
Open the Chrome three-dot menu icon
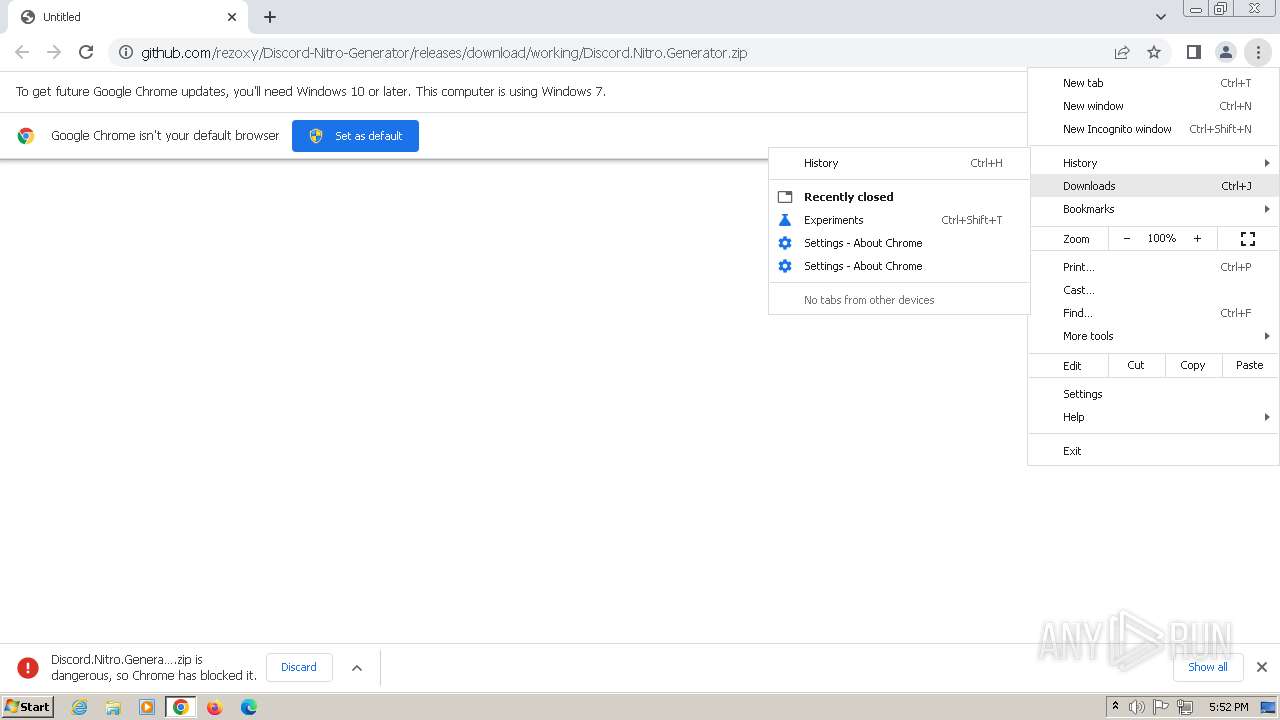[1258, 52]
